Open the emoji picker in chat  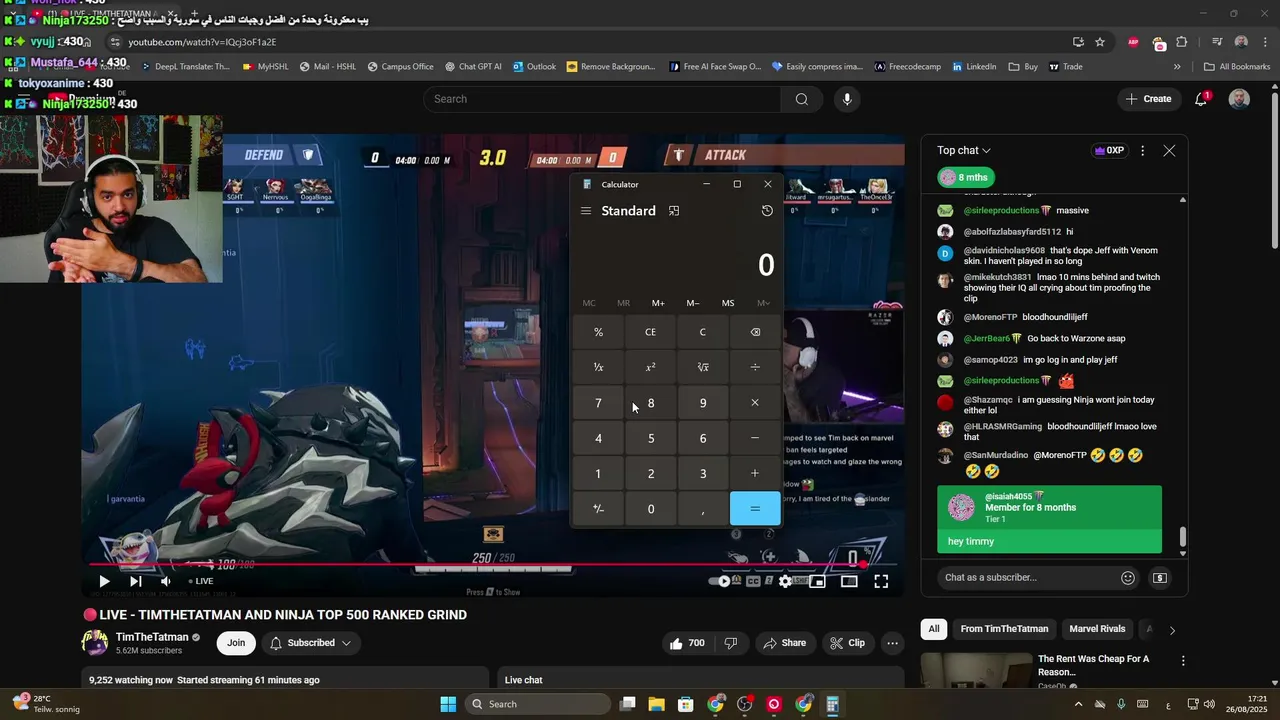point(1128,578)
